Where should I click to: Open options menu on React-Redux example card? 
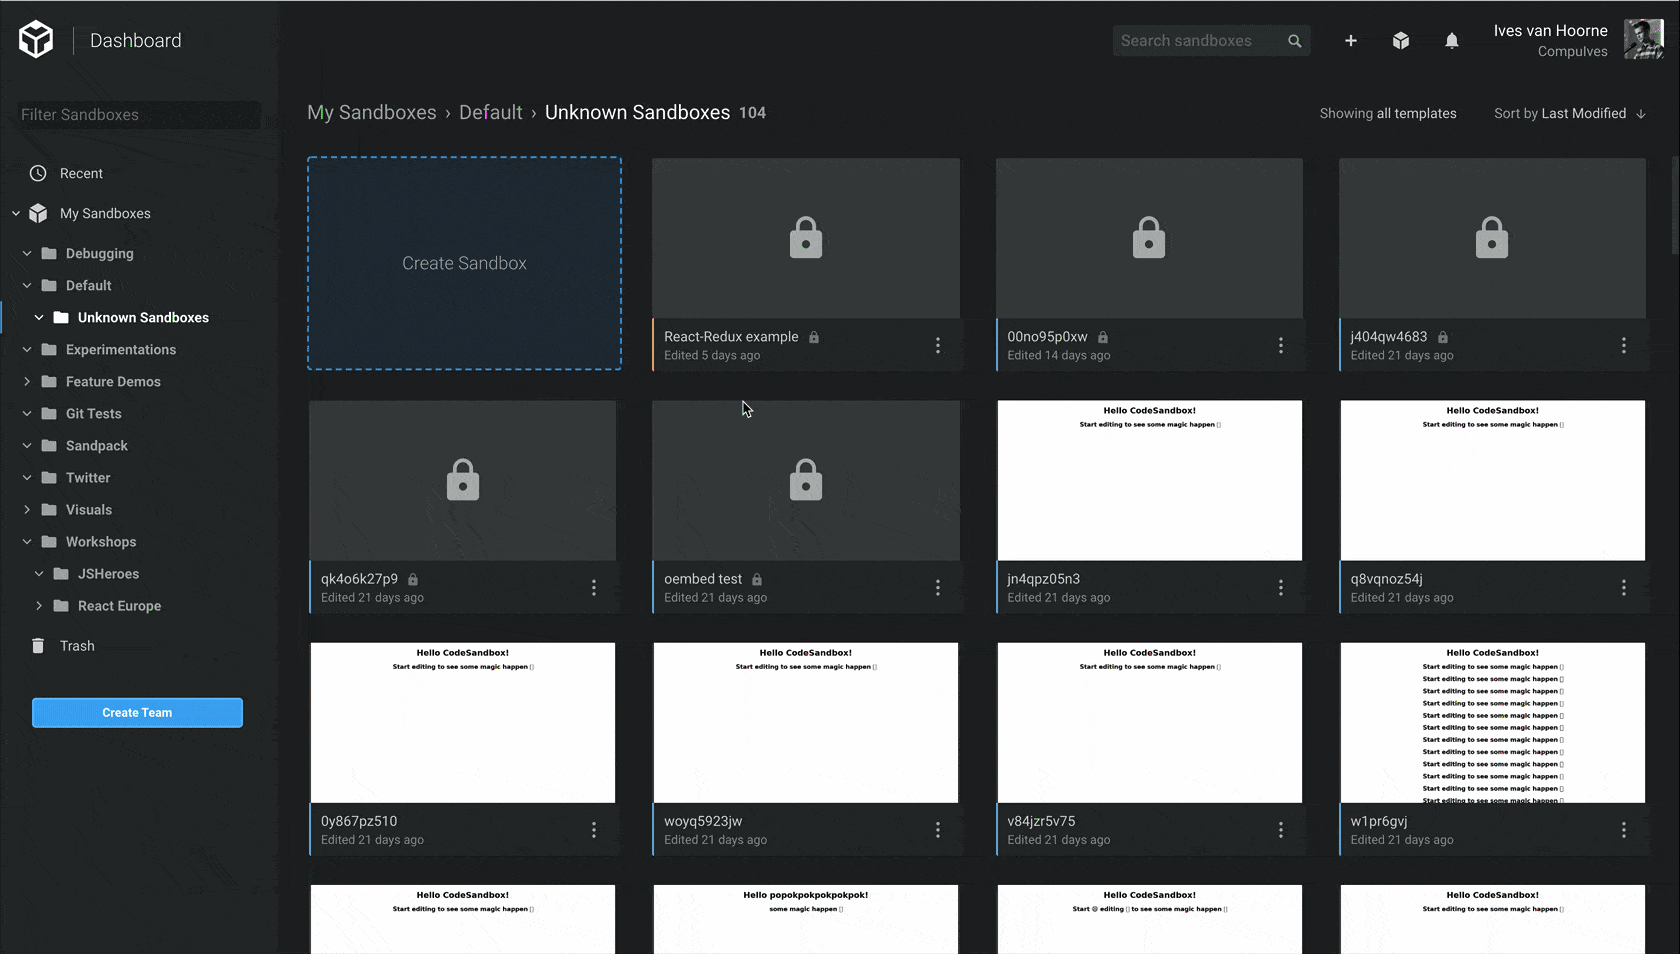(x=937, y=345)
